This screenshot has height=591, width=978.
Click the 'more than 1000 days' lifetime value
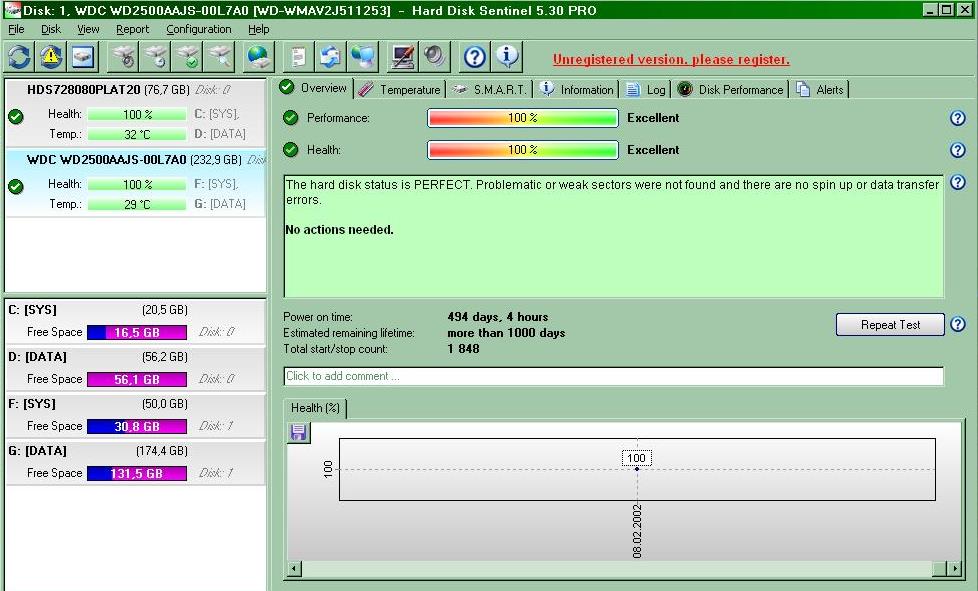pyautogui.click(x=506, y=333)
